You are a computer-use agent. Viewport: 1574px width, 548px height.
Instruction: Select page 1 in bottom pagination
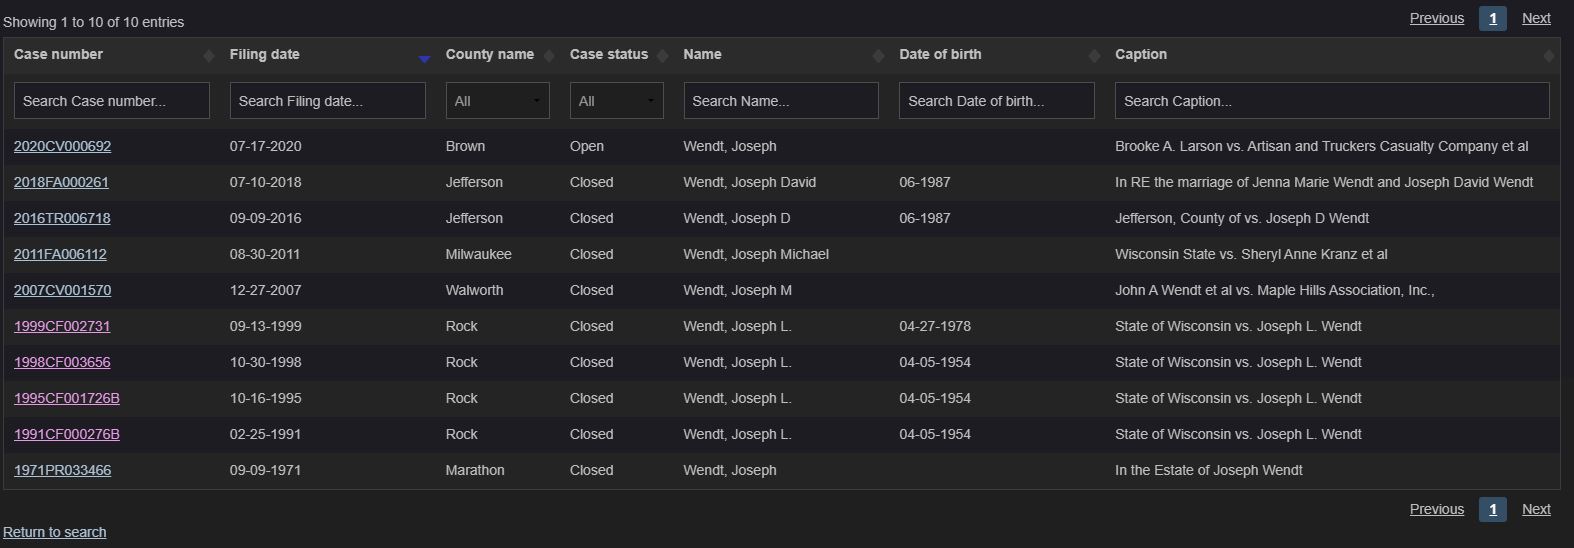click(1492, 509)
